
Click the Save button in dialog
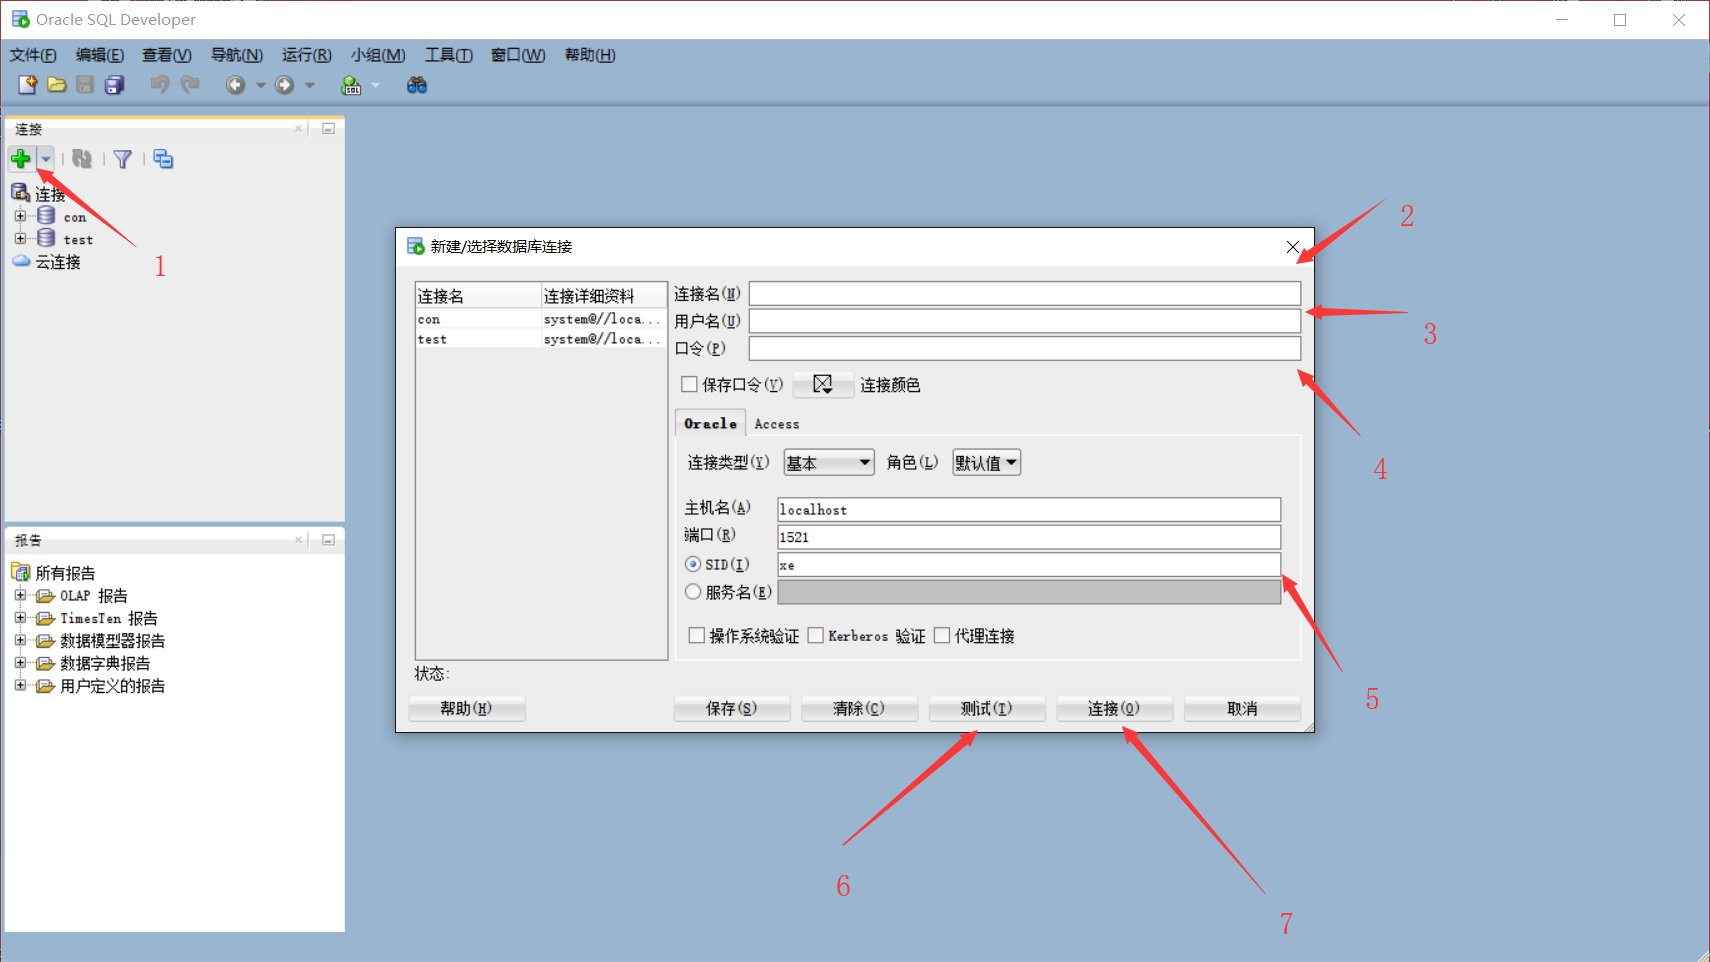pyautogui.click(x=732, y=708)
